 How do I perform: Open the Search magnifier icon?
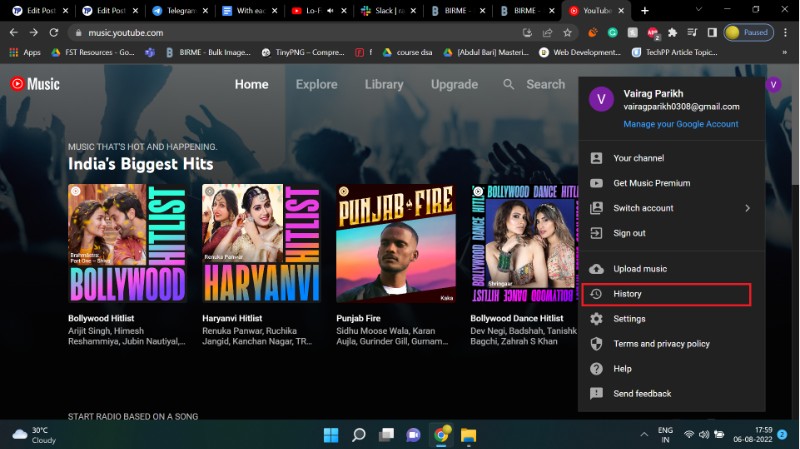(x=509, y=85)
